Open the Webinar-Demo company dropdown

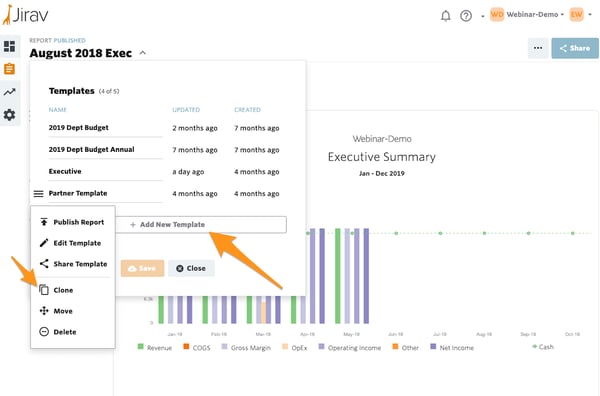pyautogui.click(x=535, y=15)
